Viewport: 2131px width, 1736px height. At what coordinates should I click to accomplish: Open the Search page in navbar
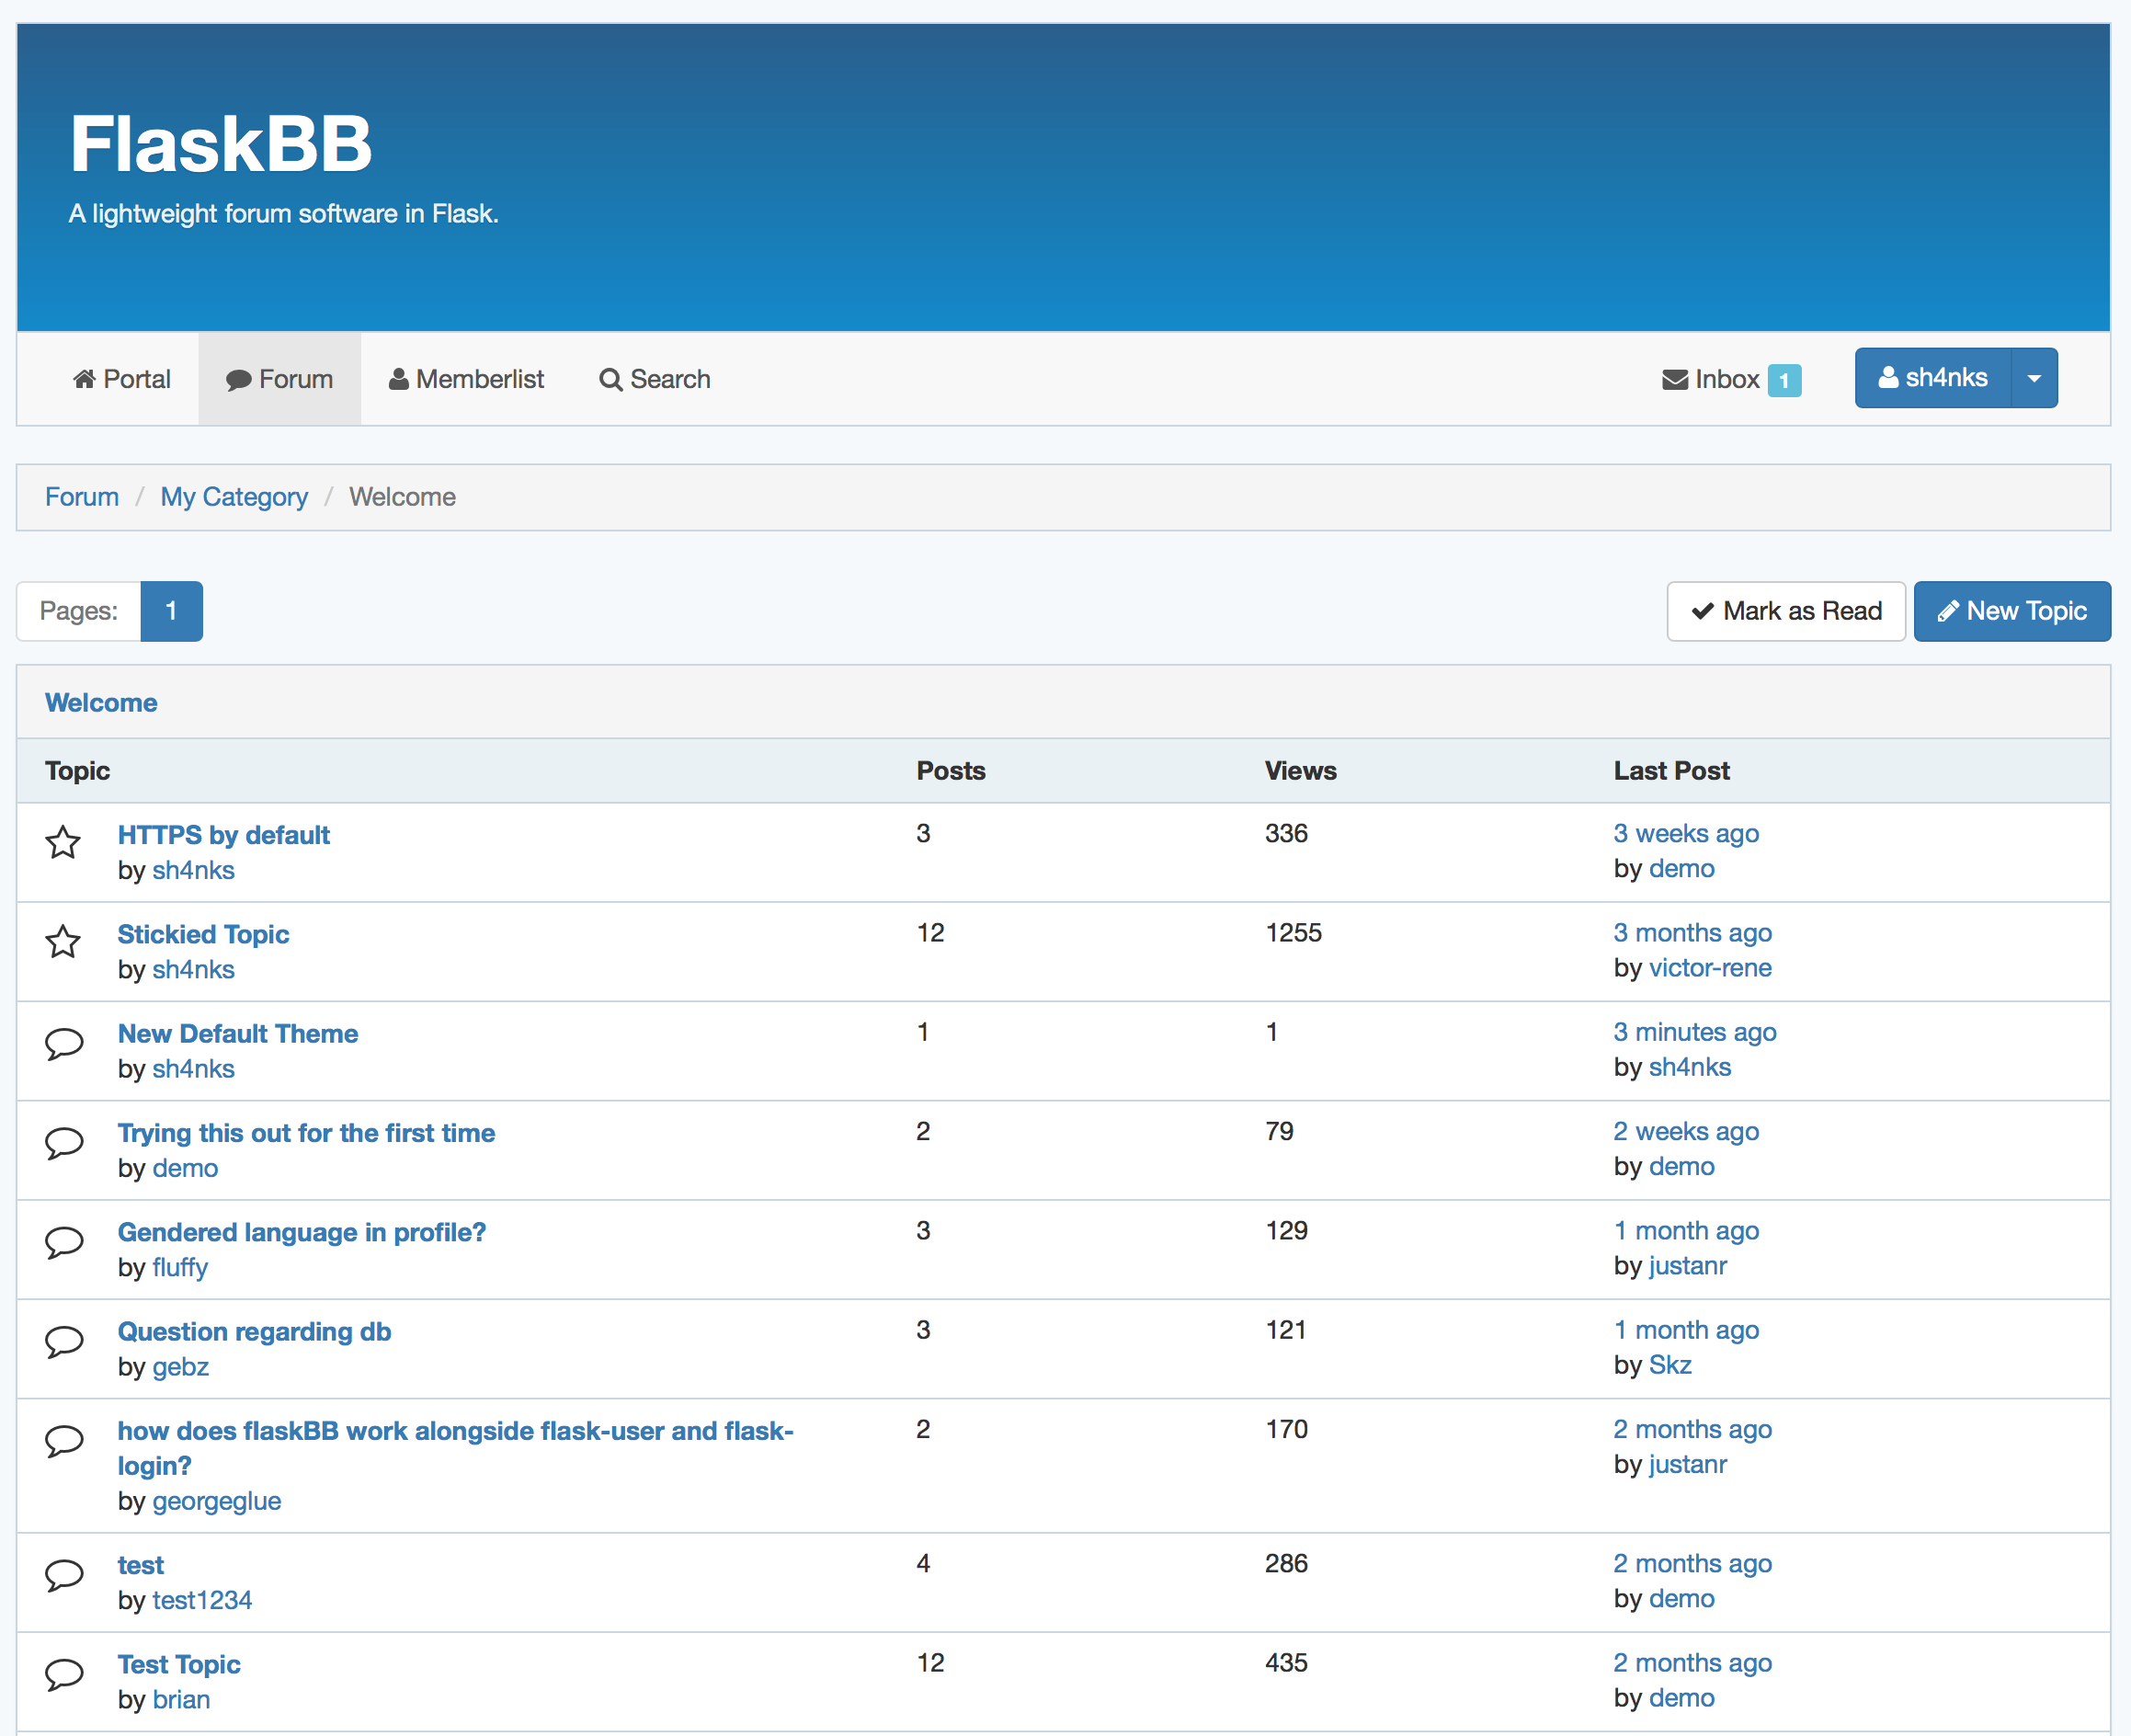[655, 379]
